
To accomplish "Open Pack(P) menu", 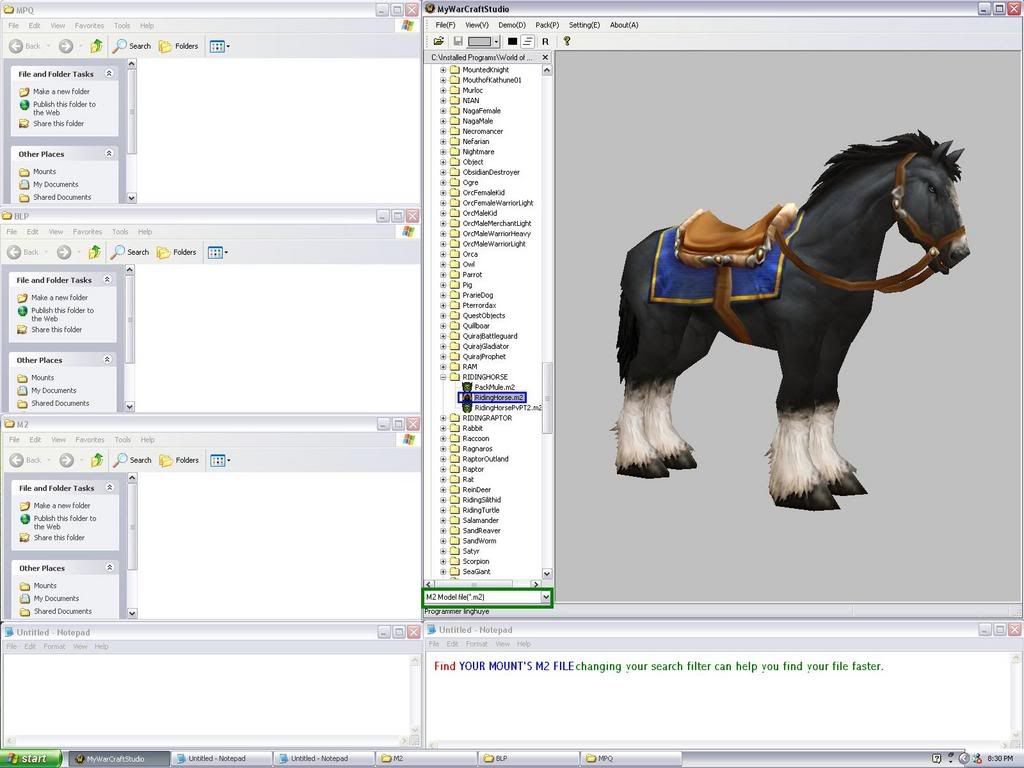I will tap(547, 25).
